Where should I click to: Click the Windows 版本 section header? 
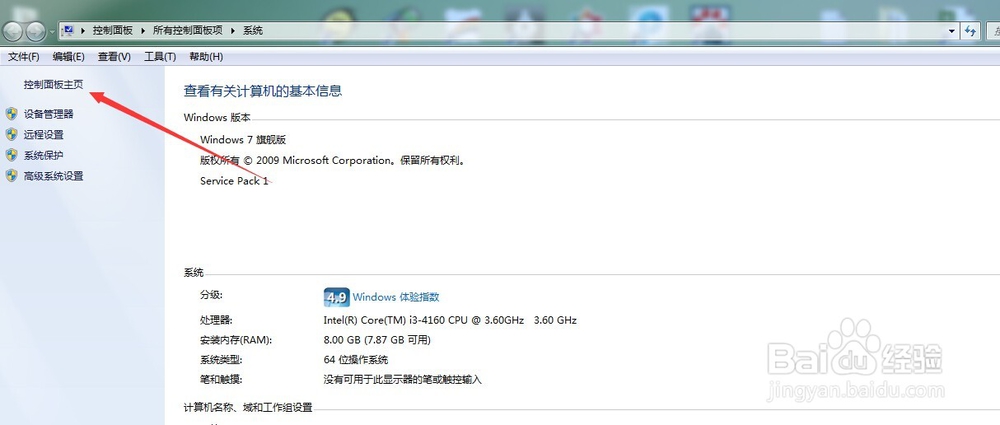[217, 117]
